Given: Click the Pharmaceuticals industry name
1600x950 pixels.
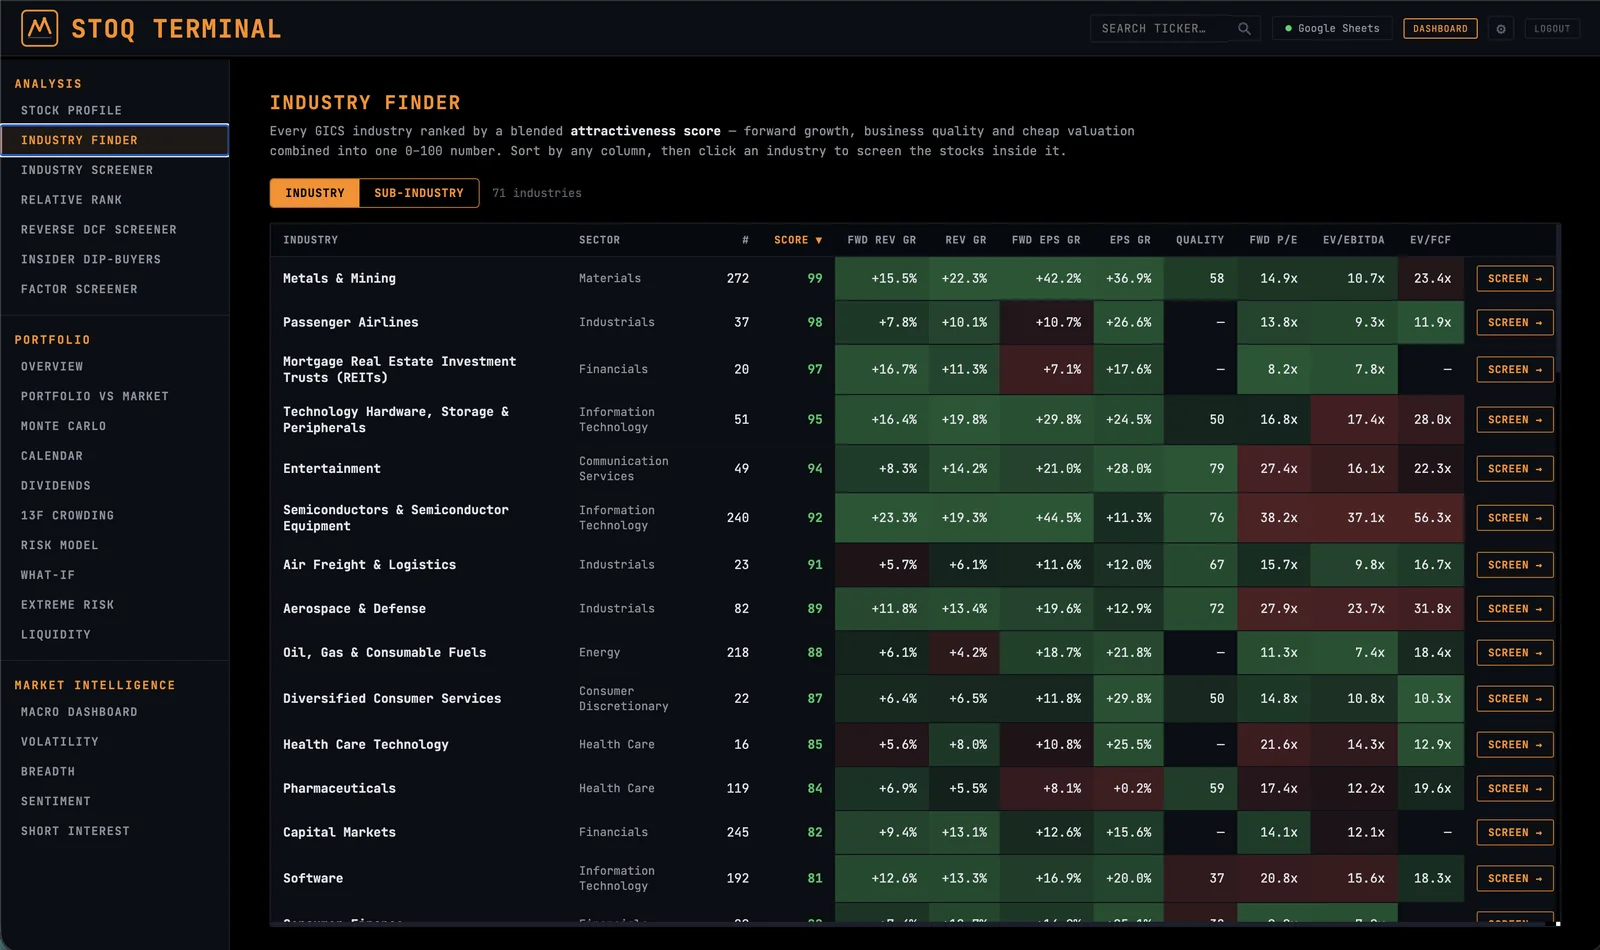Looking at the screenshot, I should pyautogui.click(x=339, y=789).
